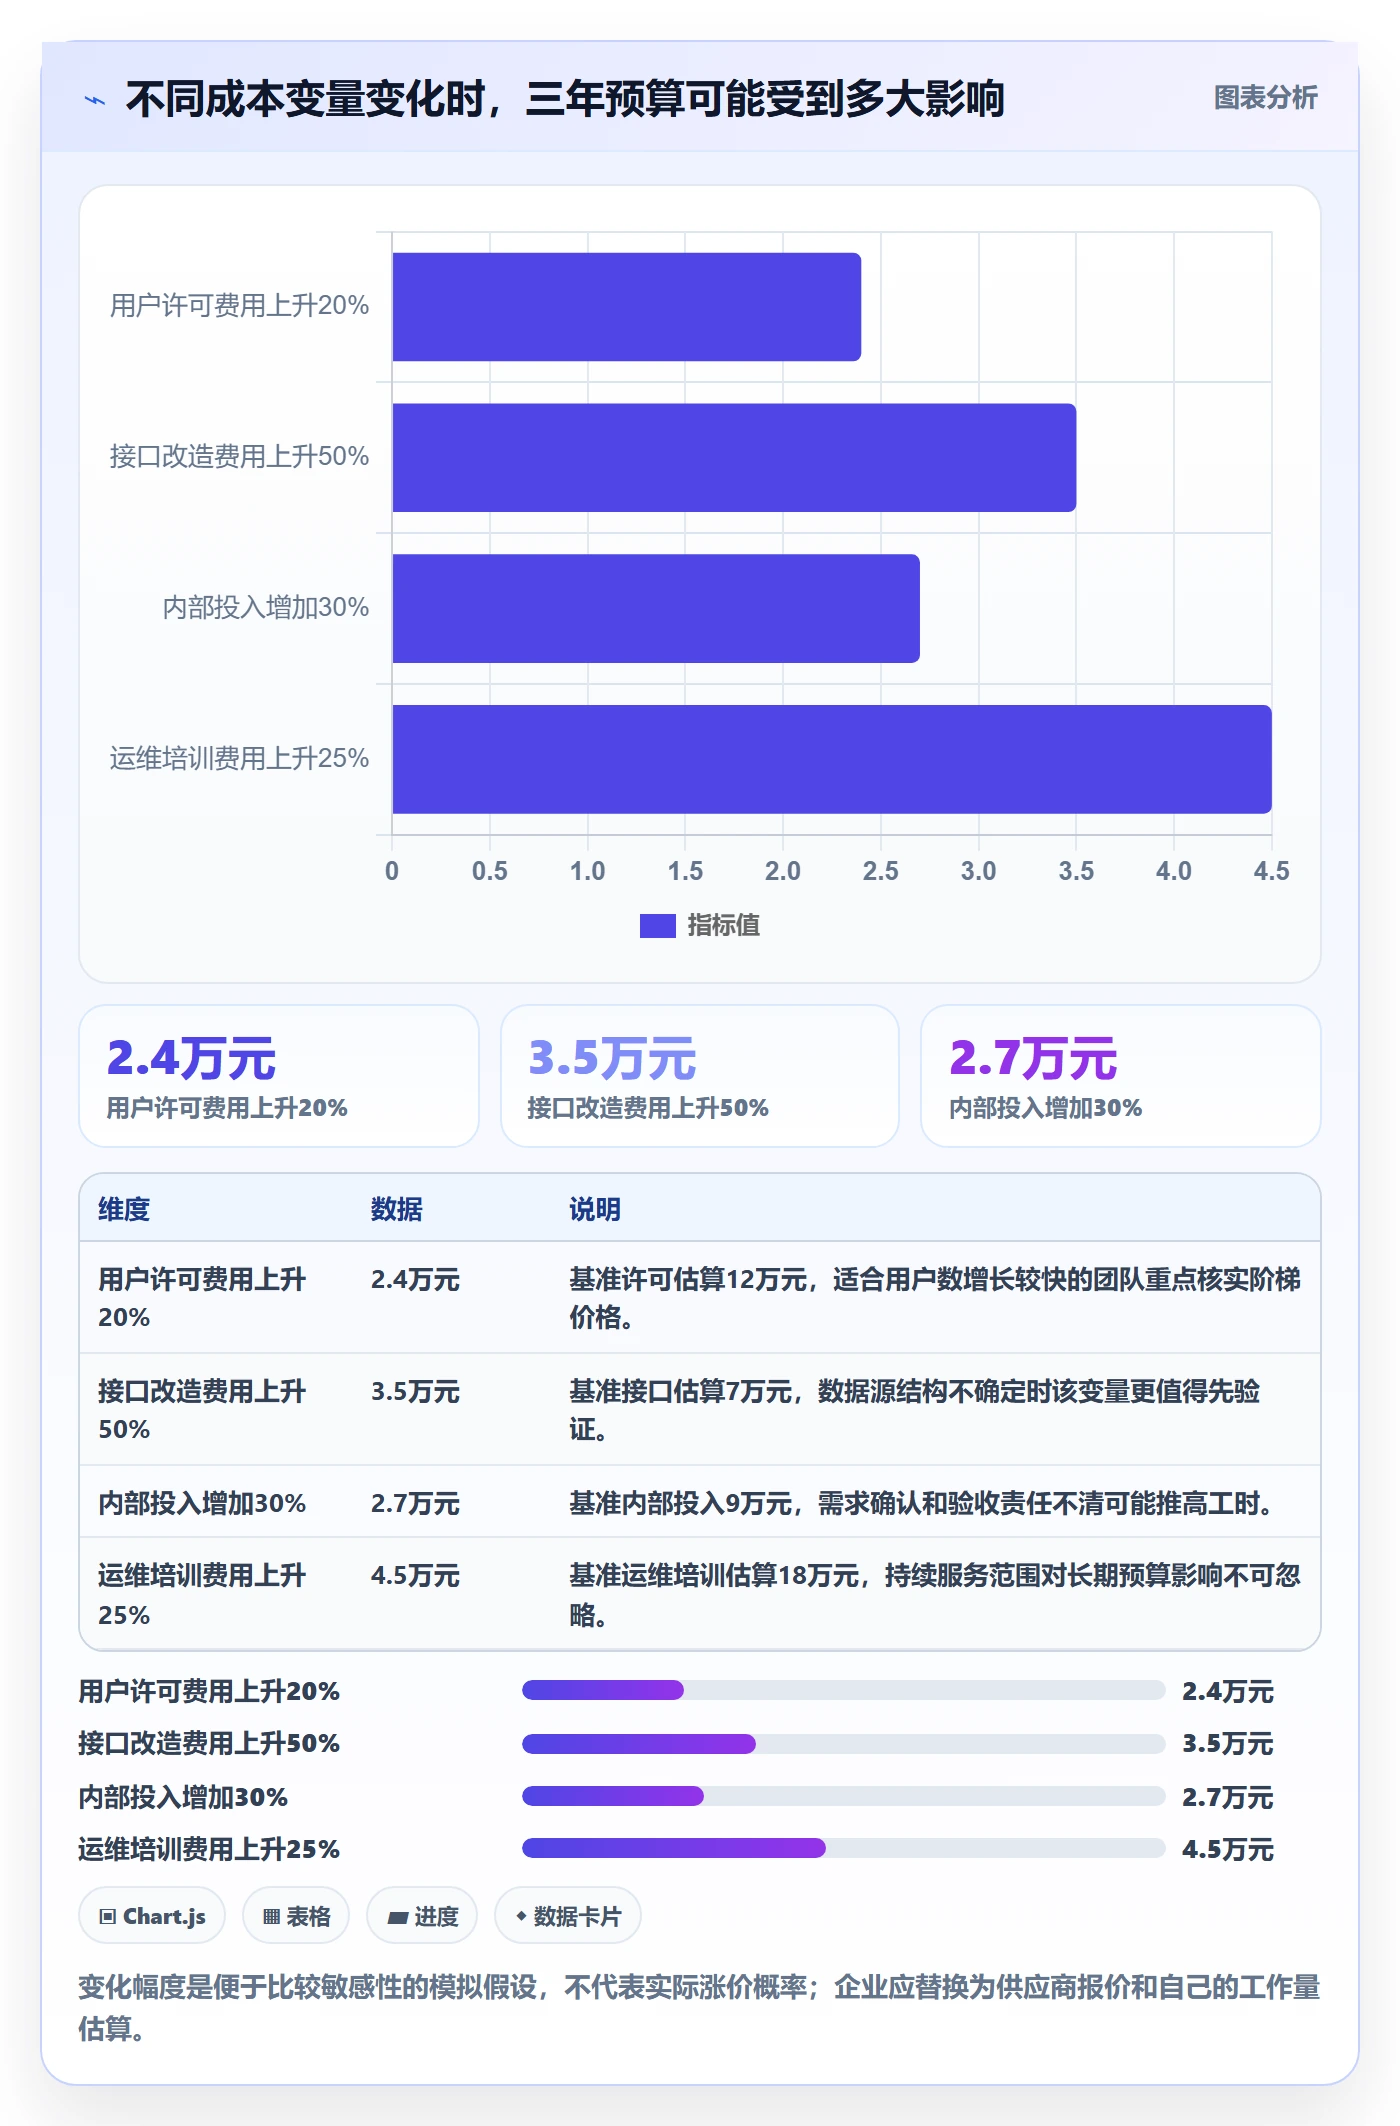This screenshot has height=2126, width=1400.
Task: Click the 图表分析 label in the header
Action: 1265,97
